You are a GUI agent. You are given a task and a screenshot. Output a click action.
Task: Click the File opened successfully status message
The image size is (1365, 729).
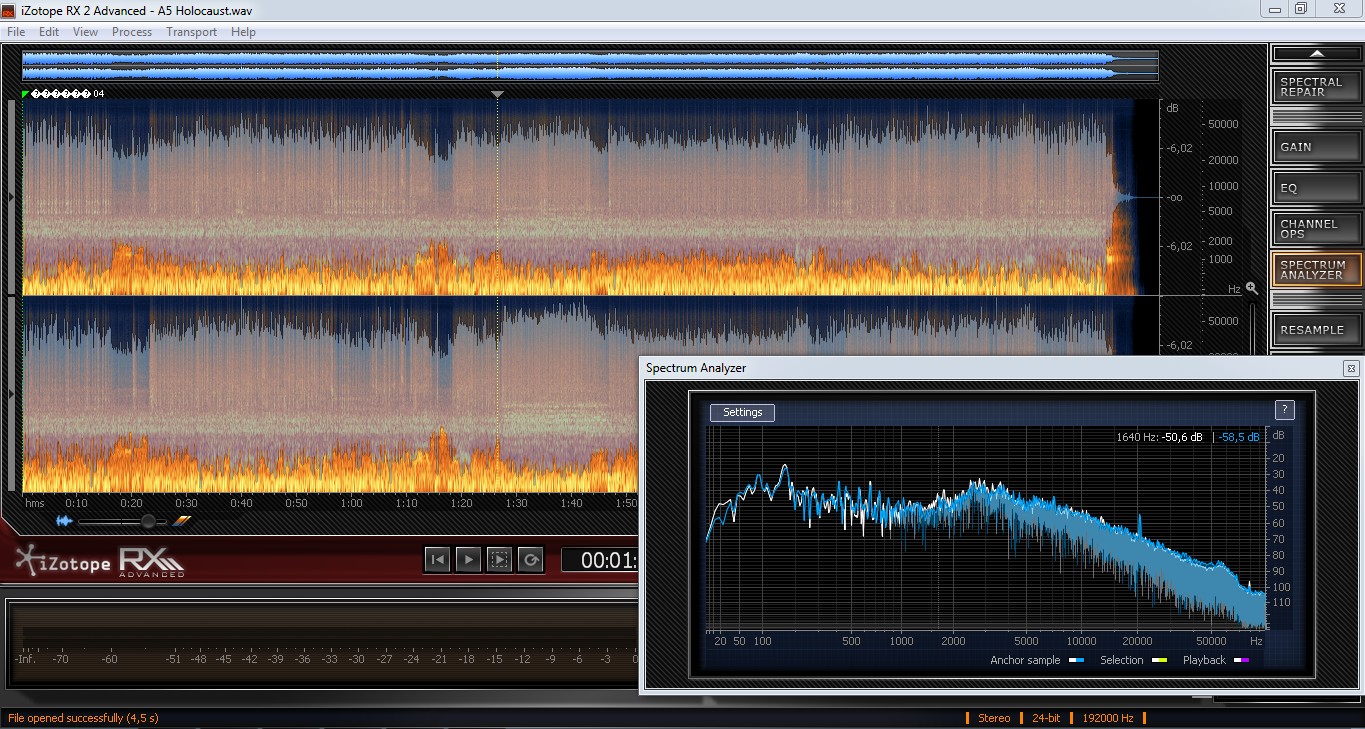point(83,718)
